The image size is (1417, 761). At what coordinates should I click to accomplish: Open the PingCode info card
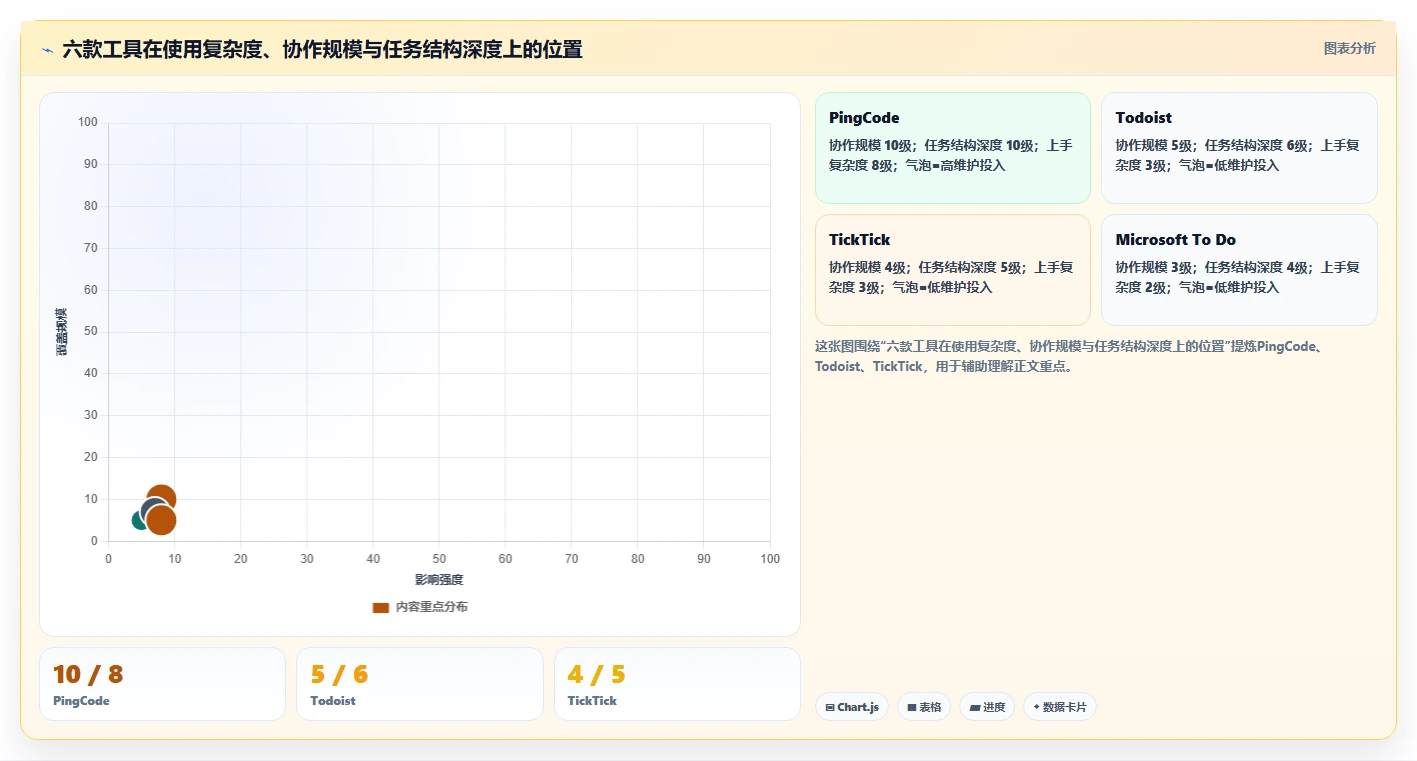(953, 148)
